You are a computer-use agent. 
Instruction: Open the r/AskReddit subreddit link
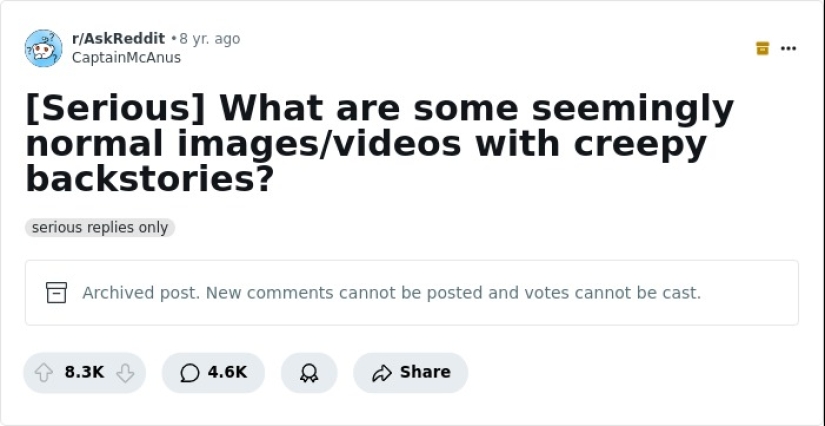pos(118,39)
